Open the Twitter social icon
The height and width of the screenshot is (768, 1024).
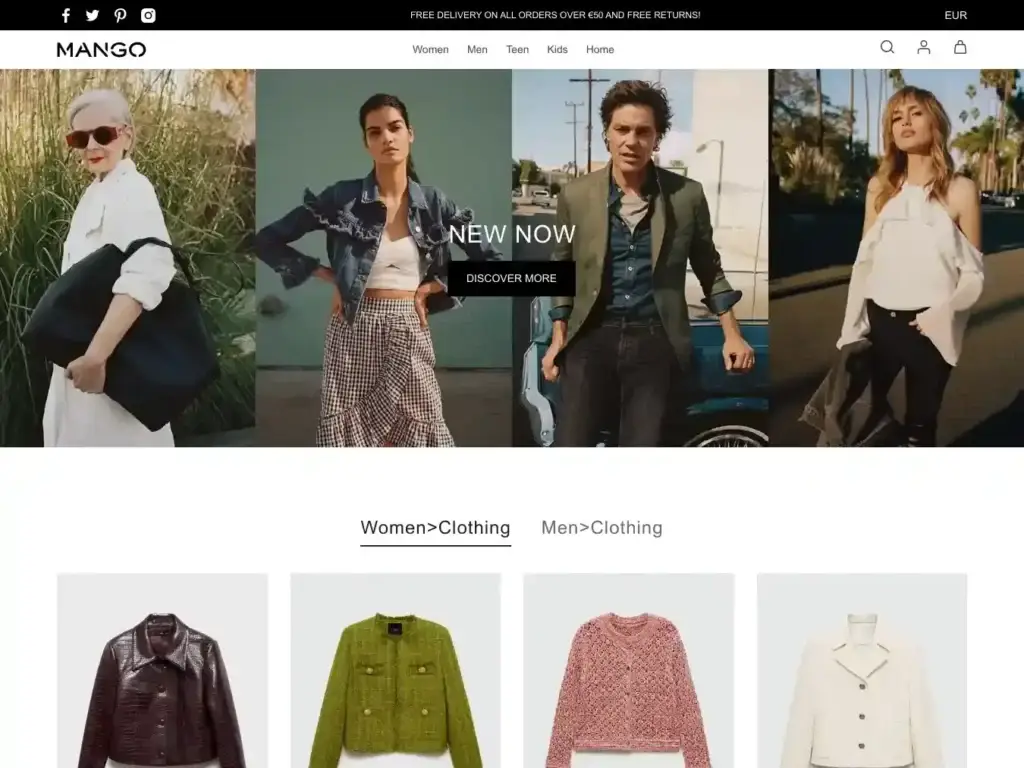(93, 15)
